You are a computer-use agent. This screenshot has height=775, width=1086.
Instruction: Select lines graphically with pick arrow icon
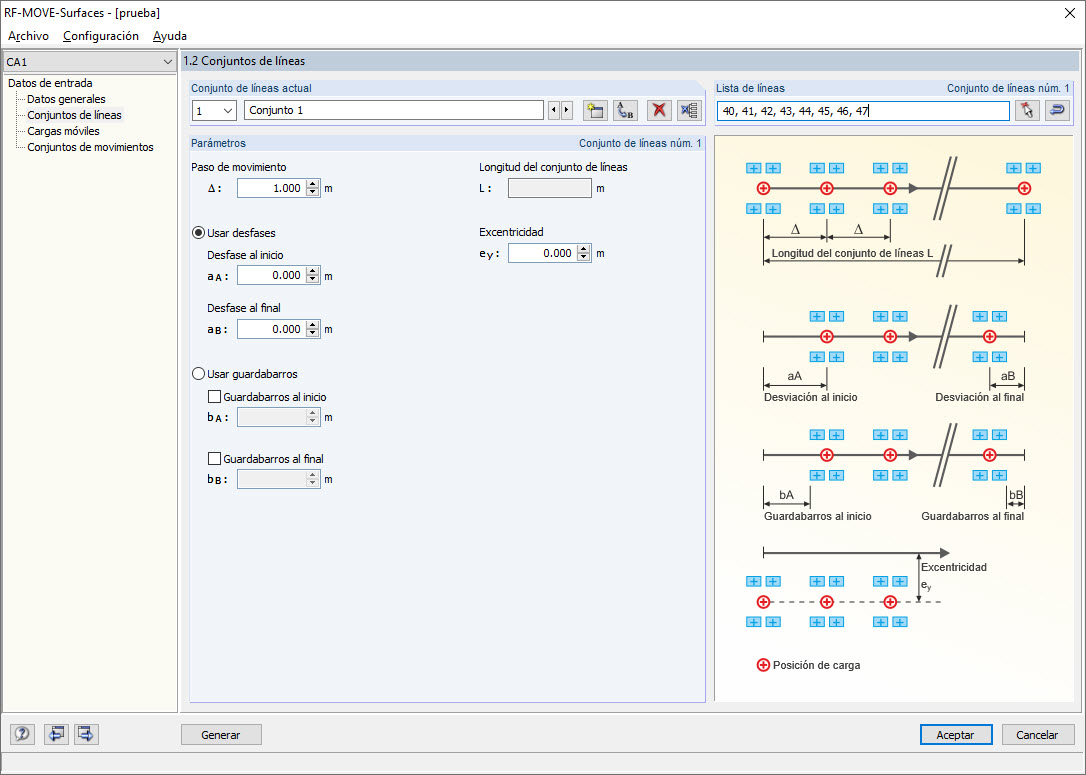pos(1028,110)
